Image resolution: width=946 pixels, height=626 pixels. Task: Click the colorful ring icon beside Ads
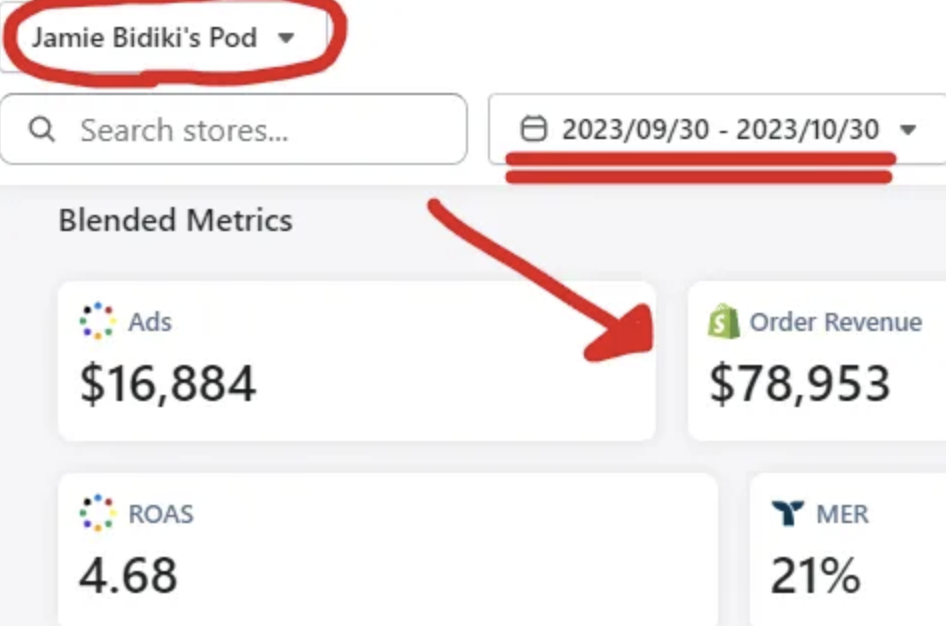(97, 322)
